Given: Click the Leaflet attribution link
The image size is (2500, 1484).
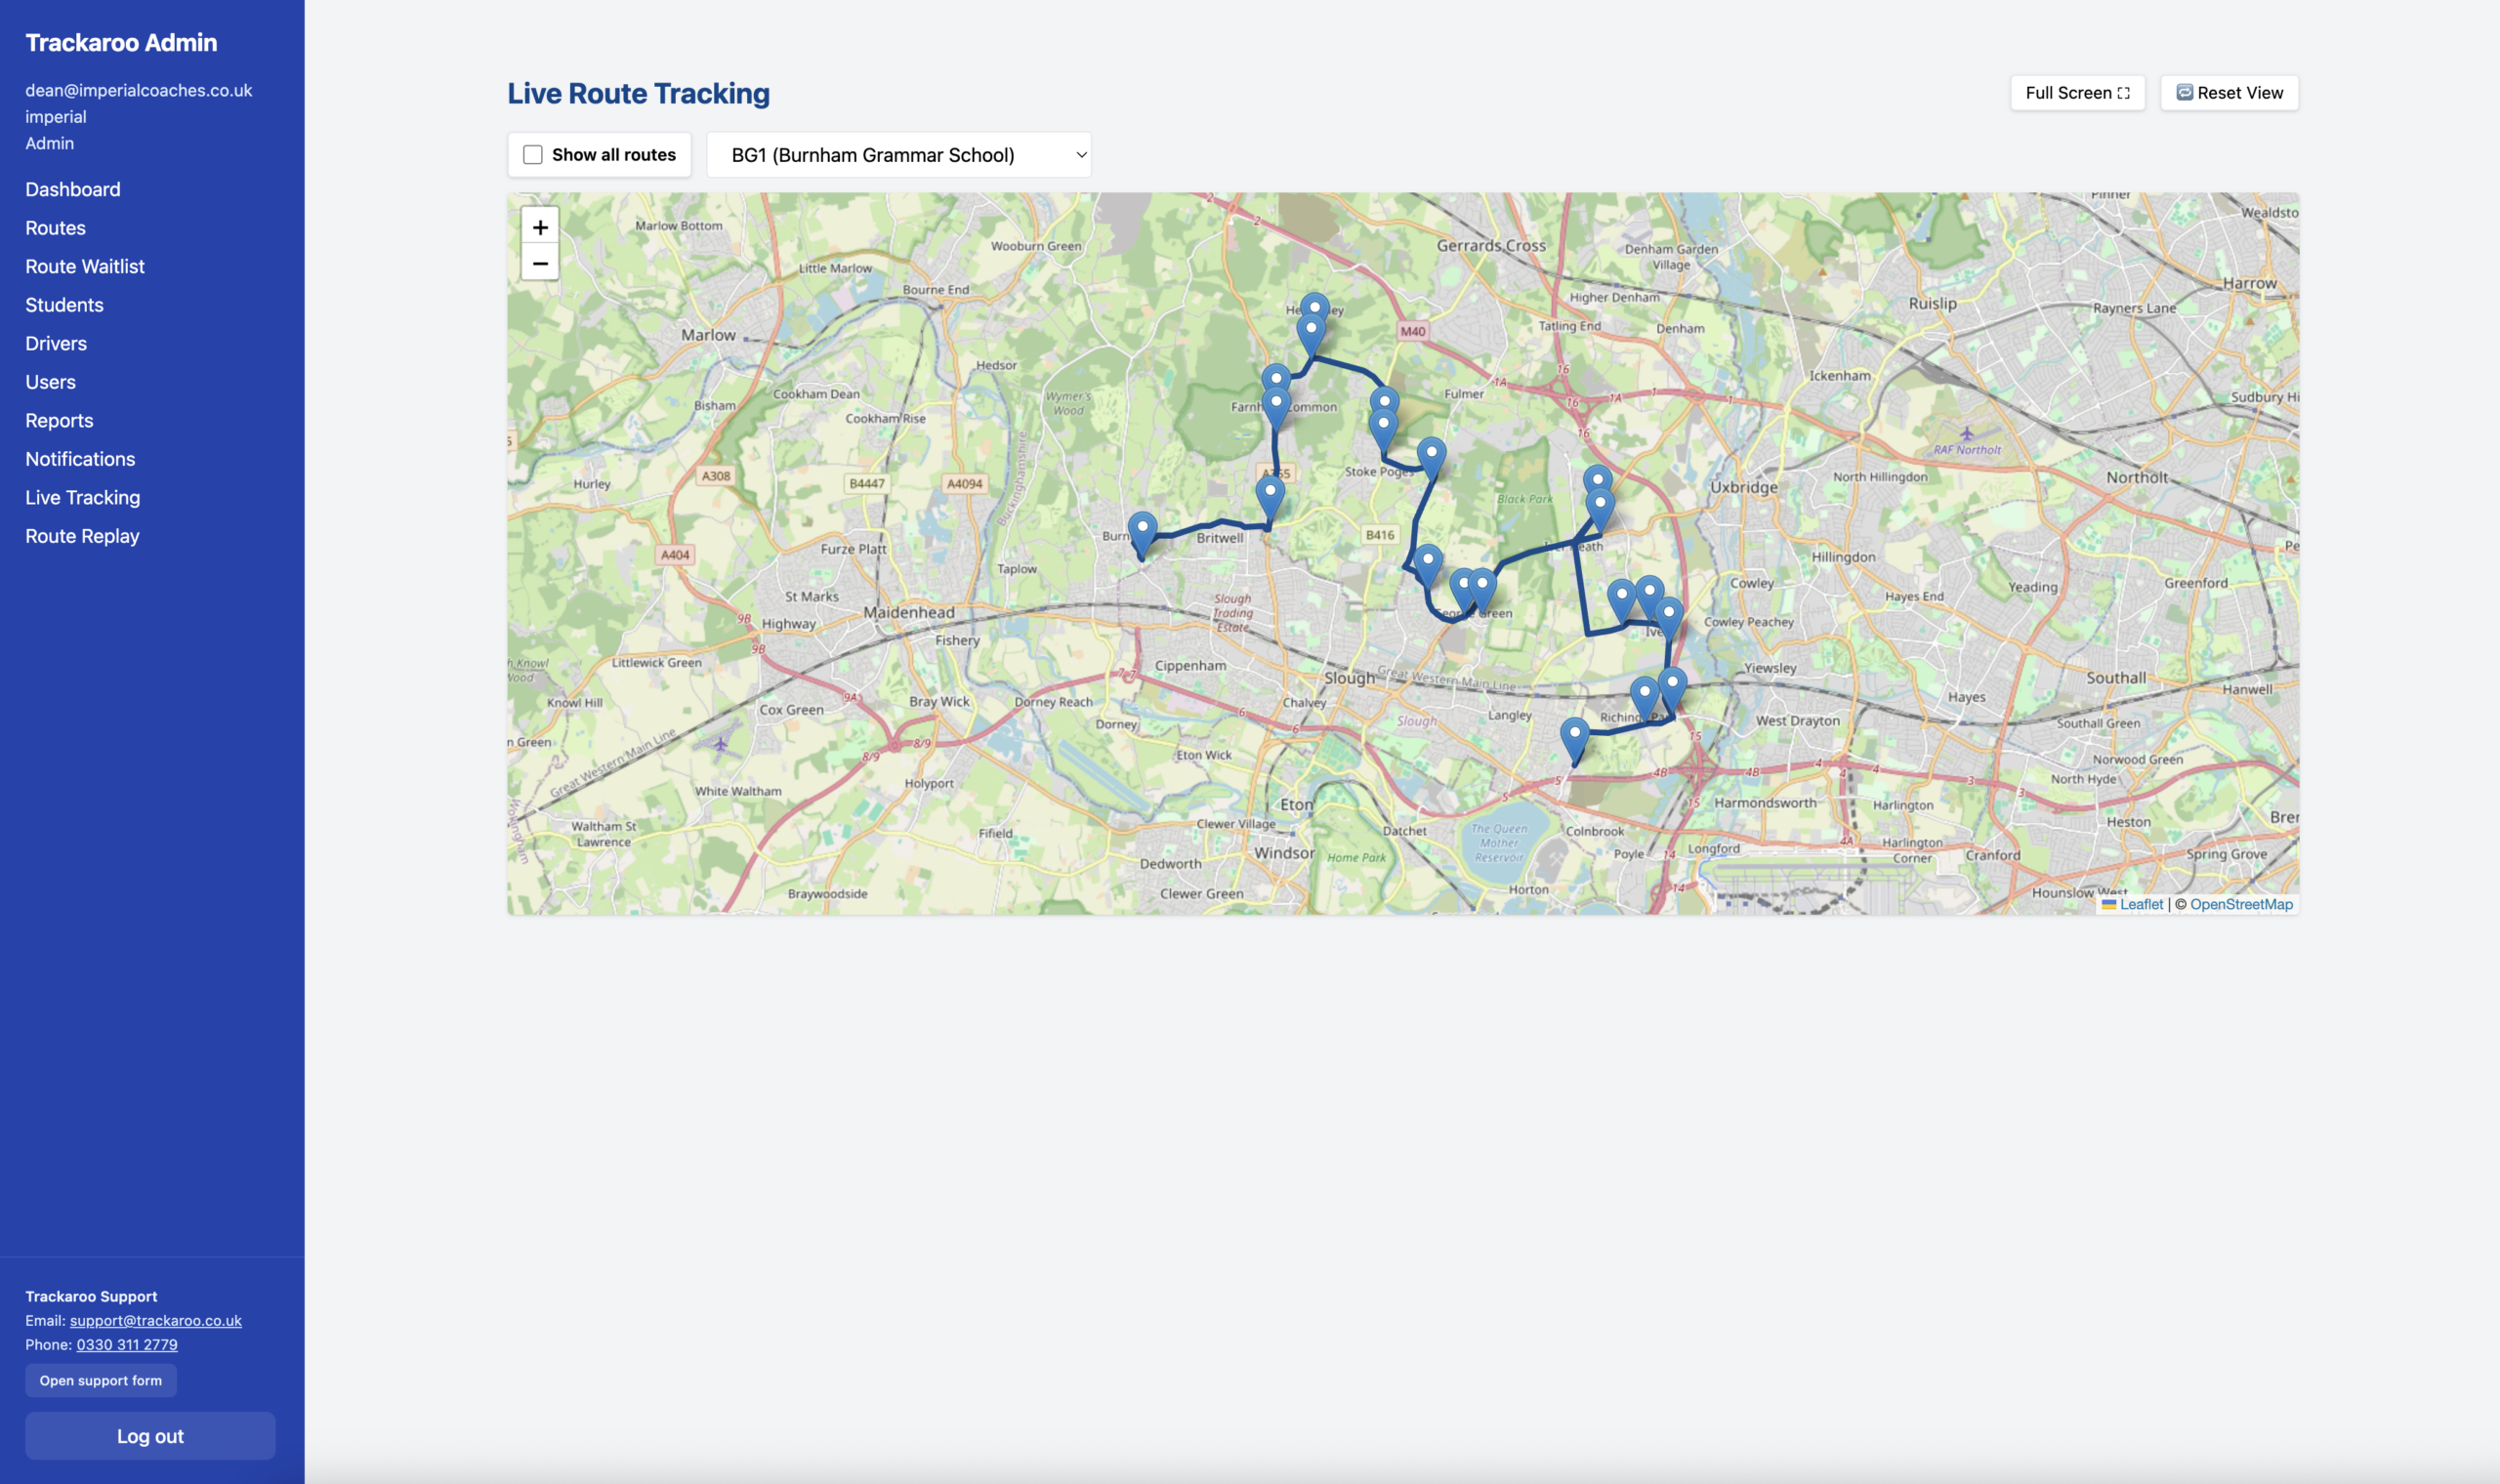Looking at the screenshot, I should coord(2140,904).
